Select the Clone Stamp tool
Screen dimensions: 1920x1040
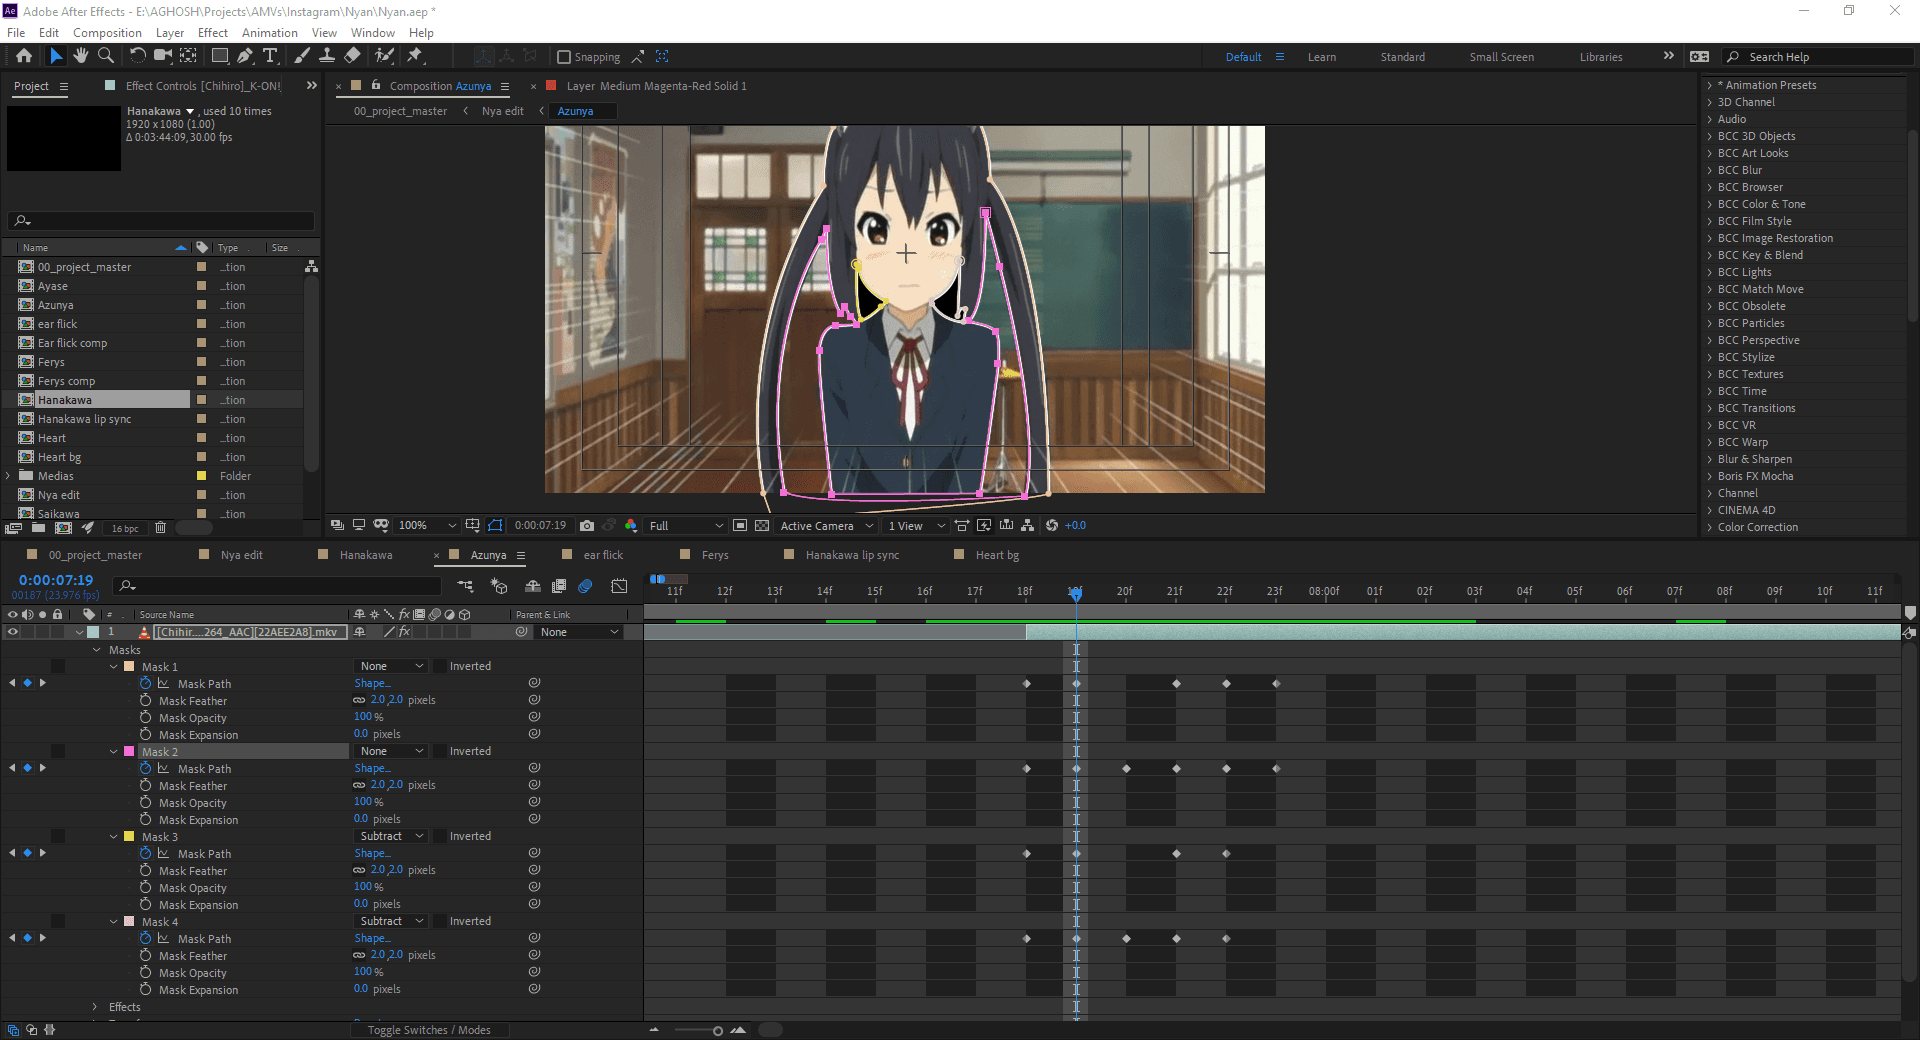(x=327, y=56)
